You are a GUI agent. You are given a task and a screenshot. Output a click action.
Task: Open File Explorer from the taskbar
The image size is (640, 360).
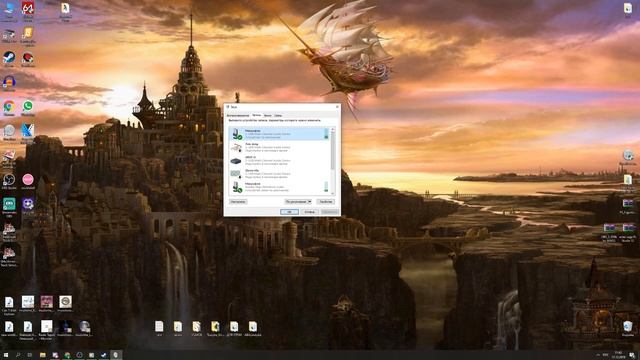[x=42, y=355]
